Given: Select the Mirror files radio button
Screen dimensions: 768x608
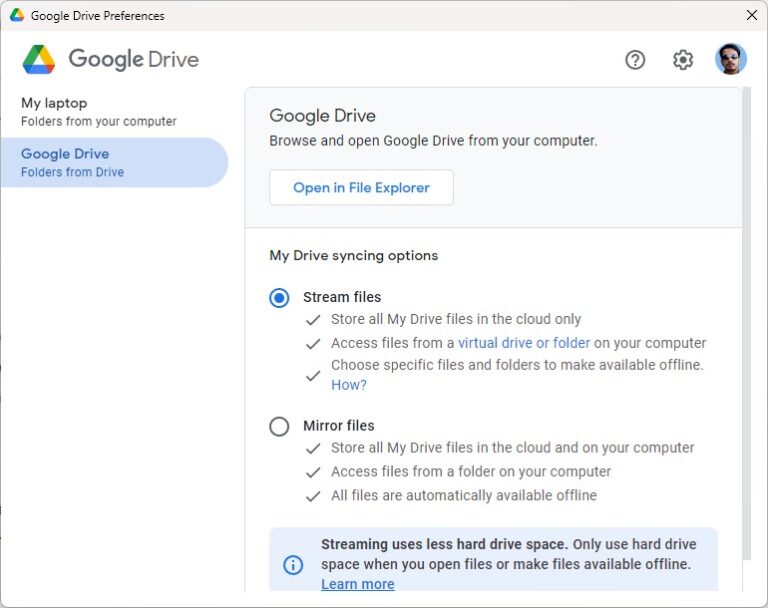Looking at the screenshot, I should tap(279, 426).
